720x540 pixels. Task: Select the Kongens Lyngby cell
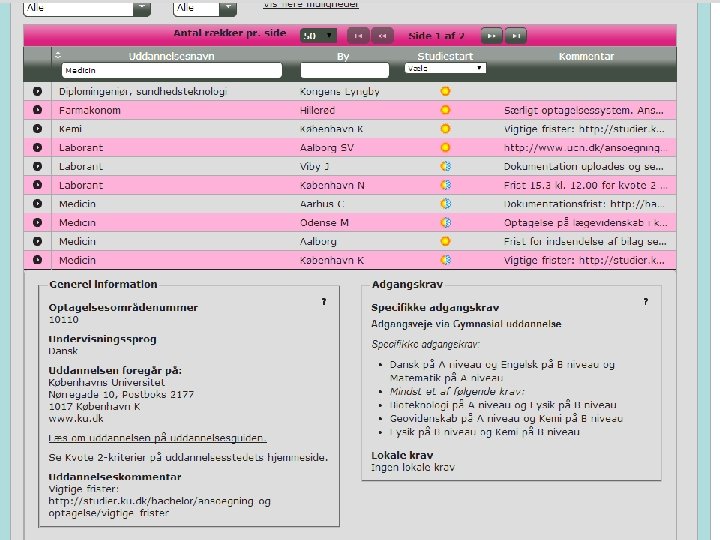(x=339, y=92)
